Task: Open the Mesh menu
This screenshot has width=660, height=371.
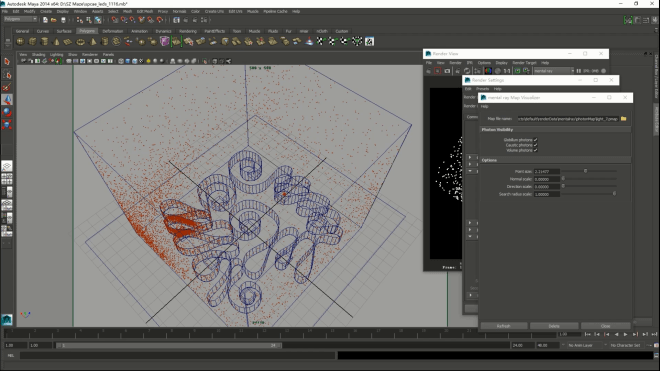Action: tap(127, 11)
